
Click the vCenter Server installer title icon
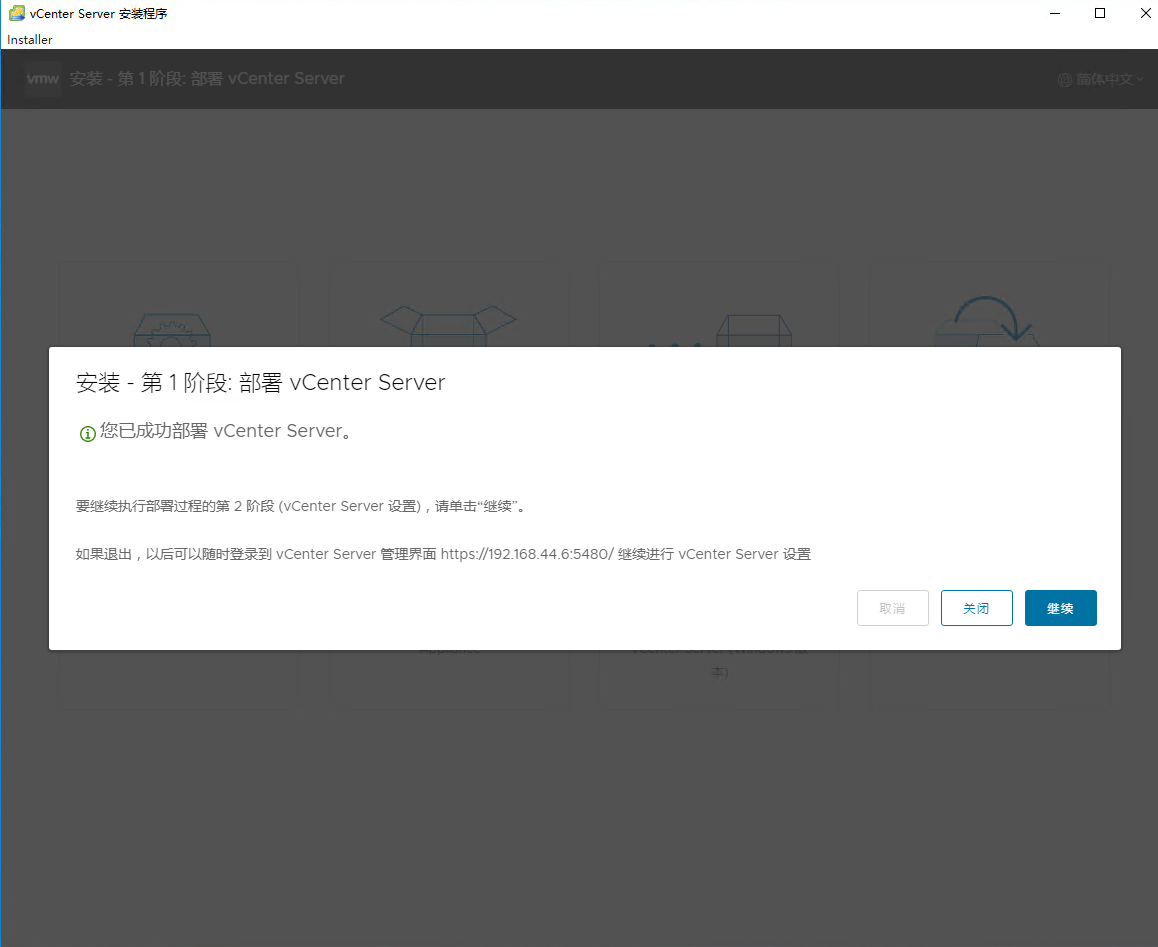coord(16,13)
